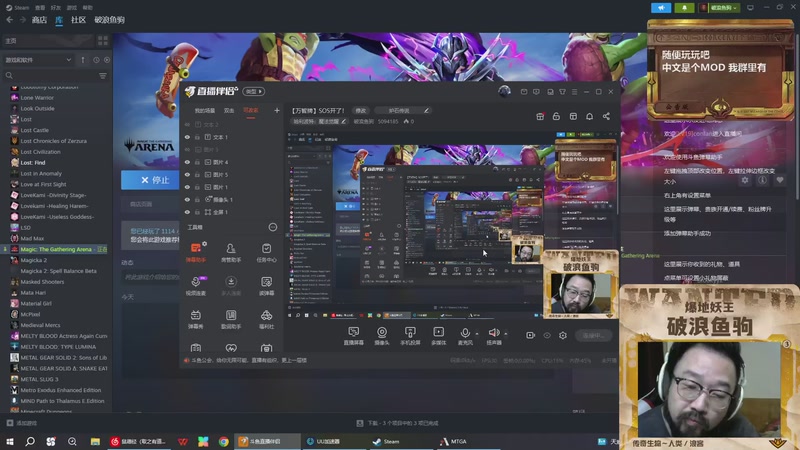800x450 pixels.
Task: Click the 修改 button next to stream title
Action: pos(361,110)
